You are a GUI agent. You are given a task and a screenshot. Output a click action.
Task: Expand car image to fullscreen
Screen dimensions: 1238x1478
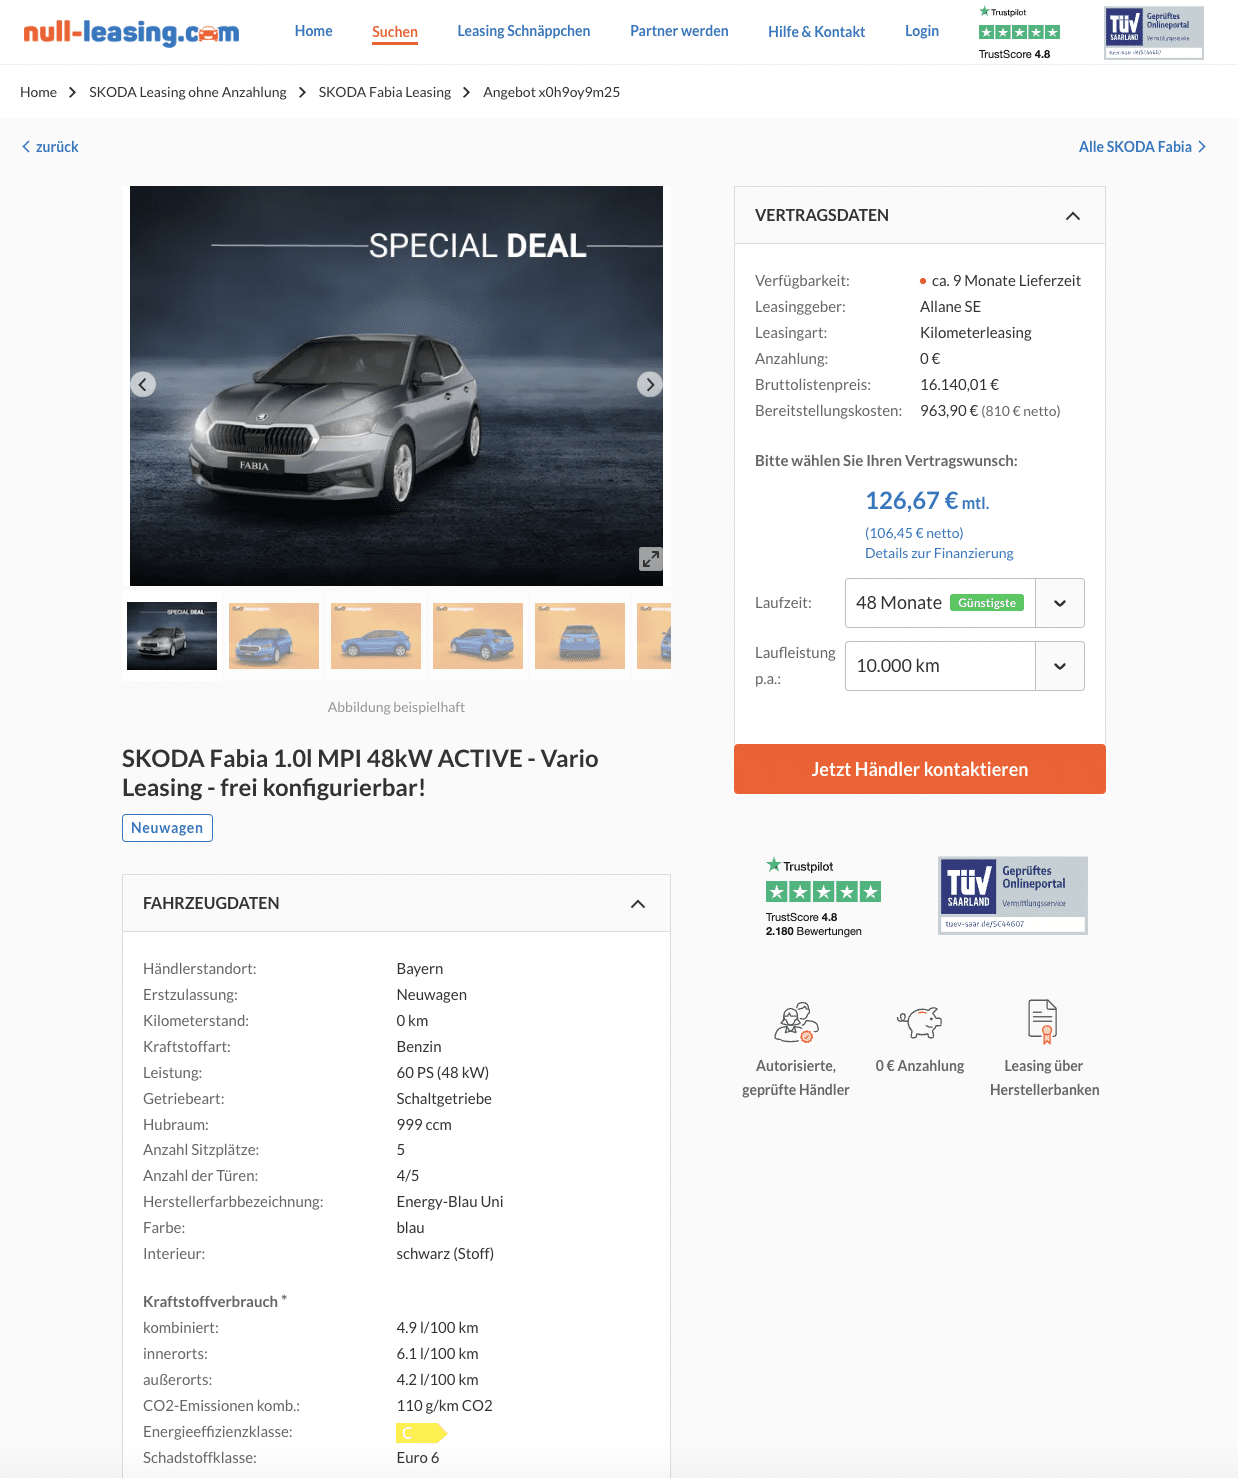pyautogui.click(x=650, y=559)
